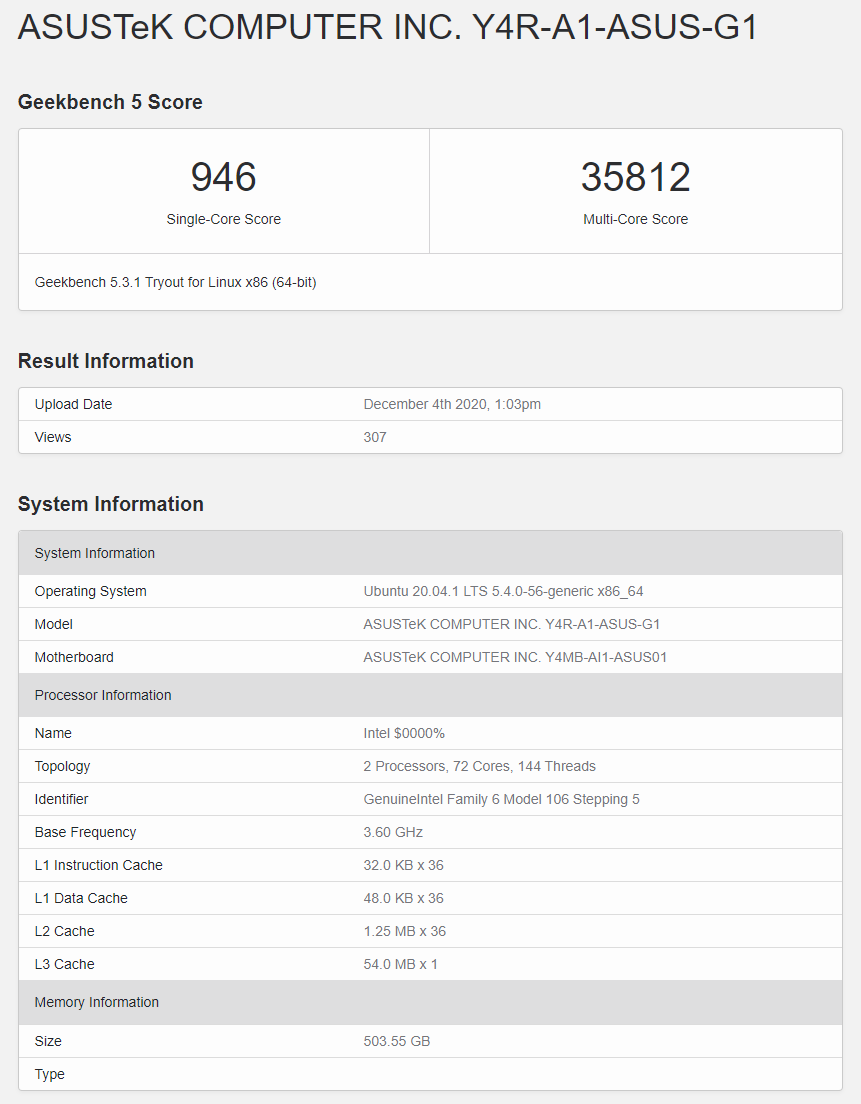Select the Multi-Core Score label
The width and height of the screenshot is (861, 1104).
tap(635, 219)
